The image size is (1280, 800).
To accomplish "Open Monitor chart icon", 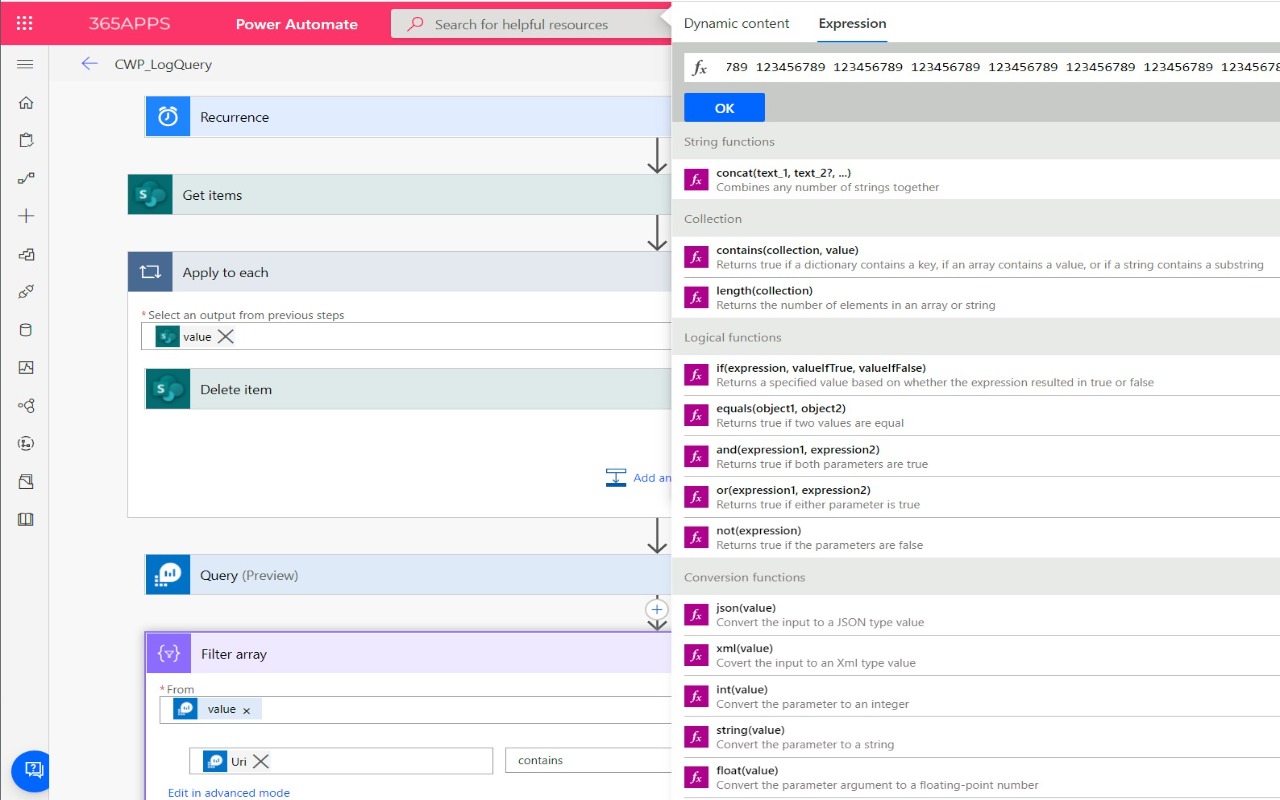I will pos(26,368).
